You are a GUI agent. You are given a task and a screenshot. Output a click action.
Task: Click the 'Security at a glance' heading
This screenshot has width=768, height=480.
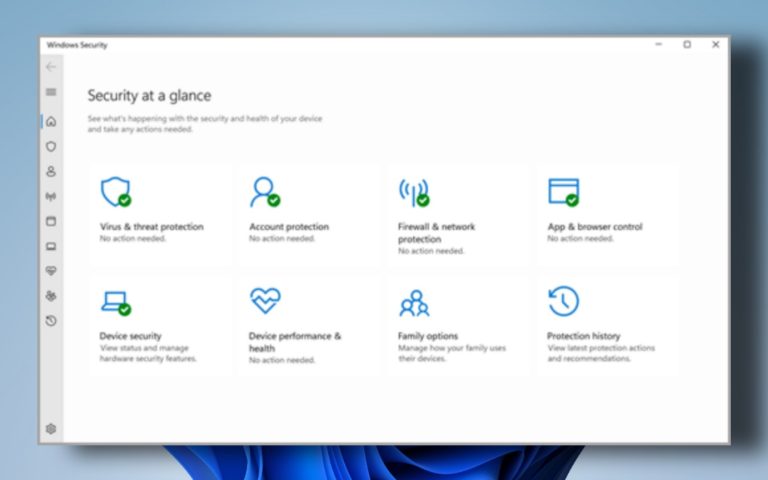149,96
